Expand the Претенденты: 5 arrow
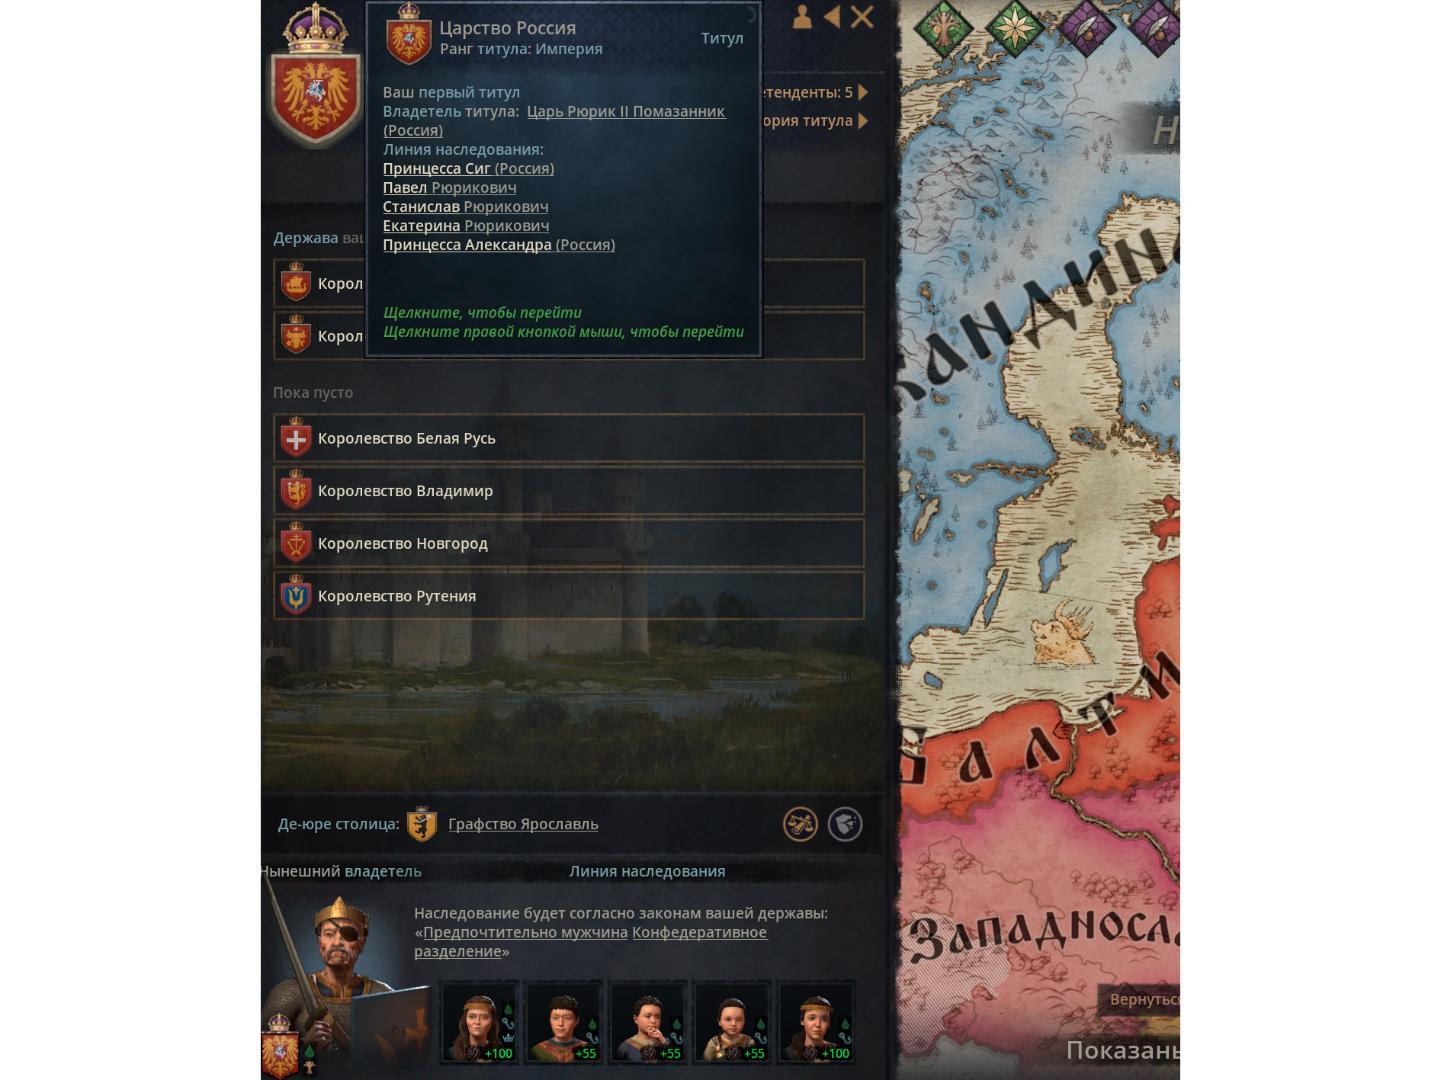This screenshot has height=1080, width=1441. coord(862,92)
